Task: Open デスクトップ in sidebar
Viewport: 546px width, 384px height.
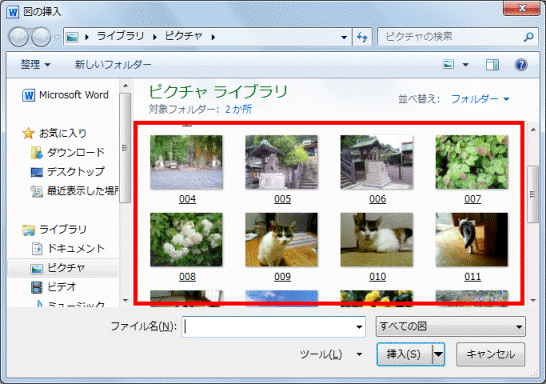Action: click(x=68, y=172)
